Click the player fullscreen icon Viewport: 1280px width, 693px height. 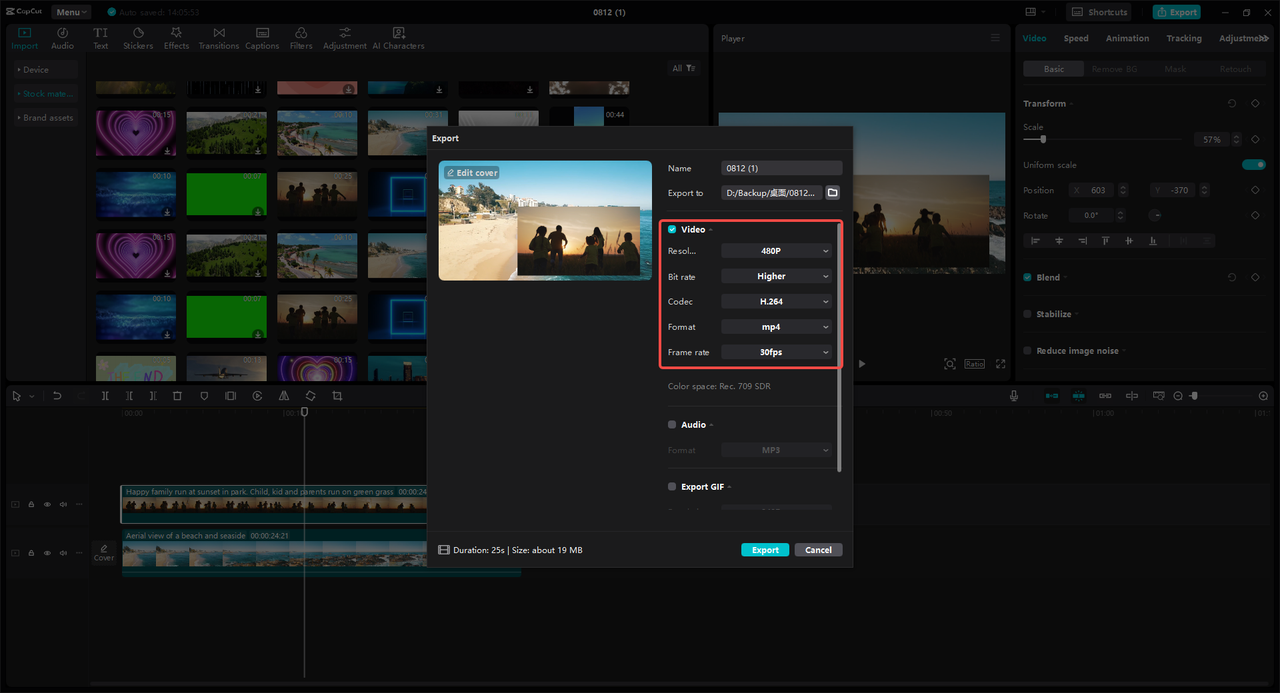[1000, 364]
